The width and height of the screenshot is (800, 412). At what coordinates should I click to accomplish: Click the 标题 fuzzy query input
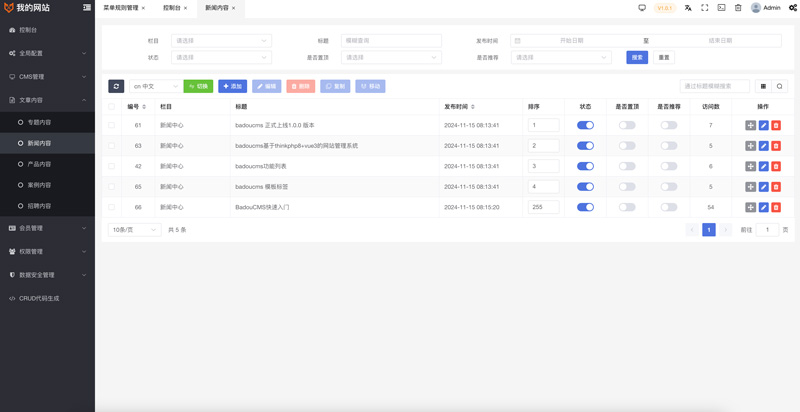point(391,41)
